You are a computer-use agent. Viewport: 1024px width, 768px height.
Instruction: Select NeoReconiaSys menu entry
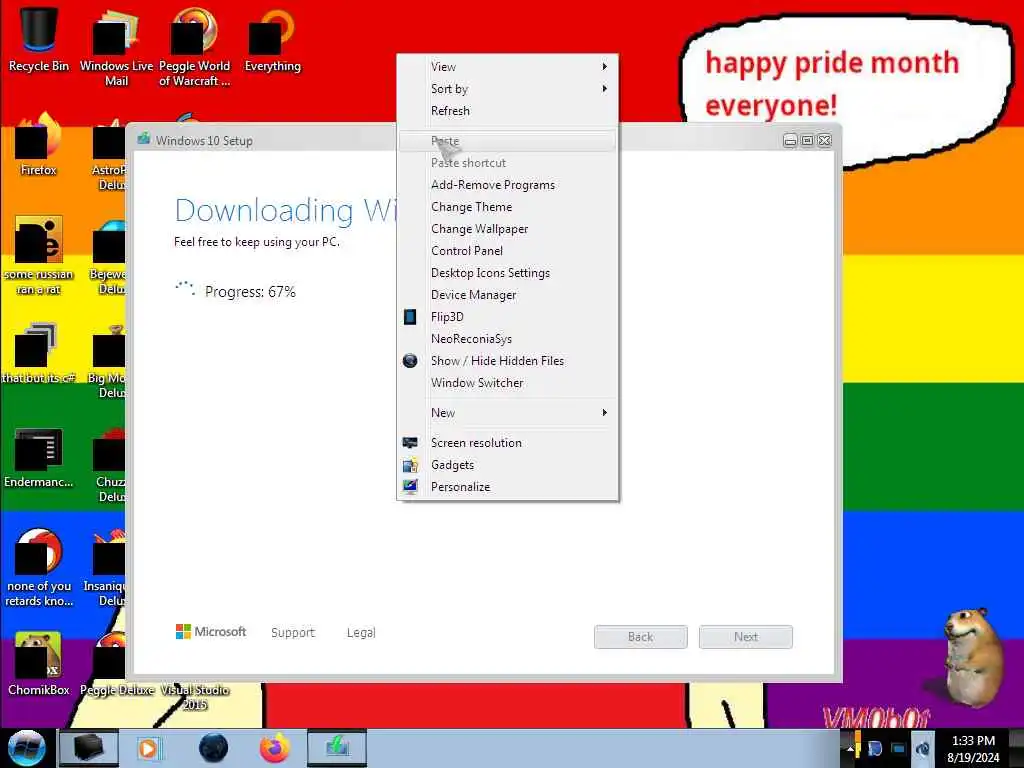507,339
